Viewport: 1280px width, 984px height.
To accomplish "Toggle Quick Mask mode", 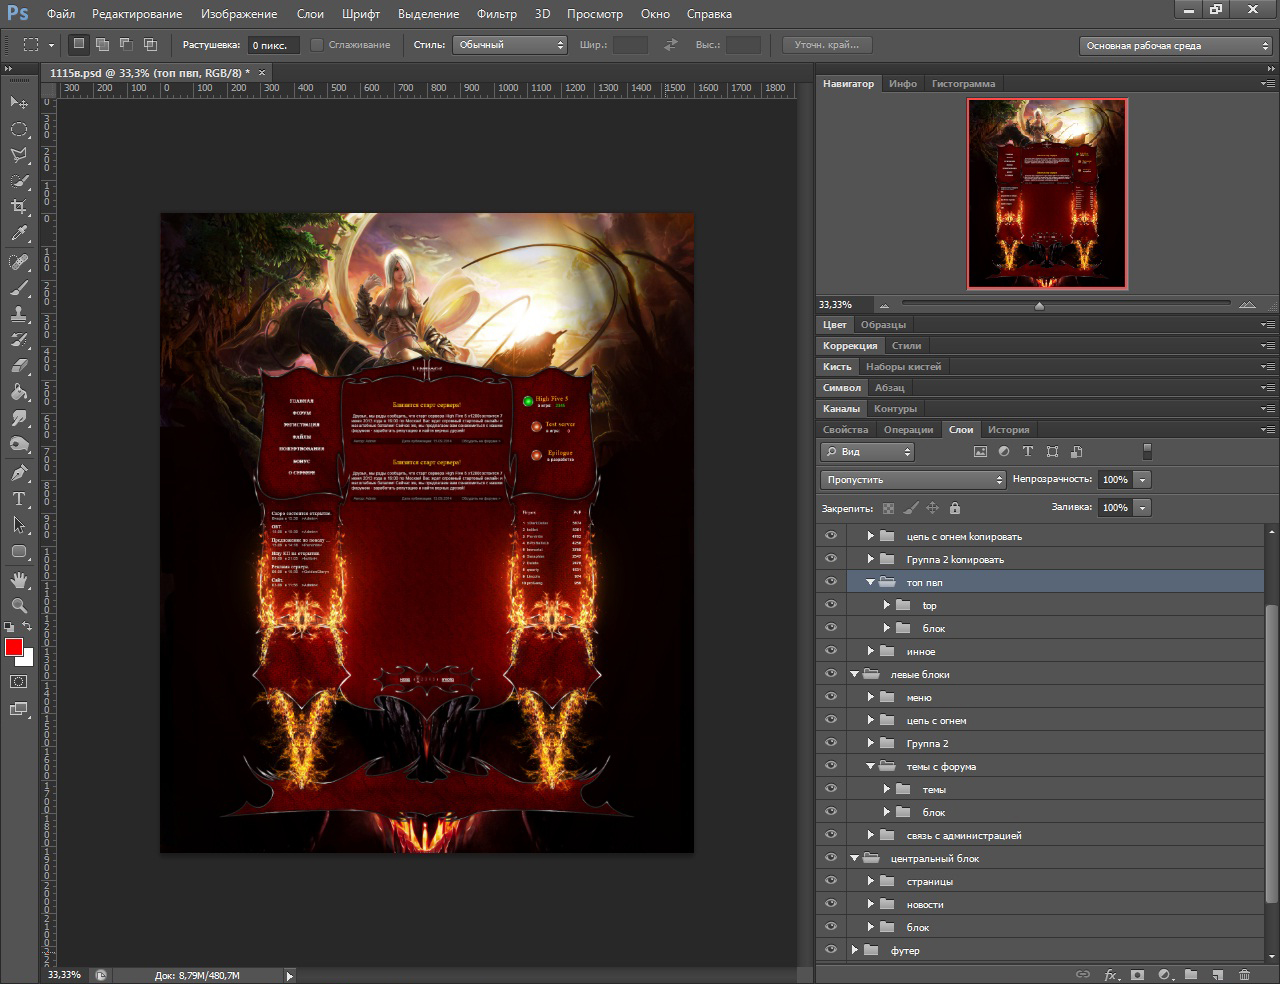I will coord(19,682).
